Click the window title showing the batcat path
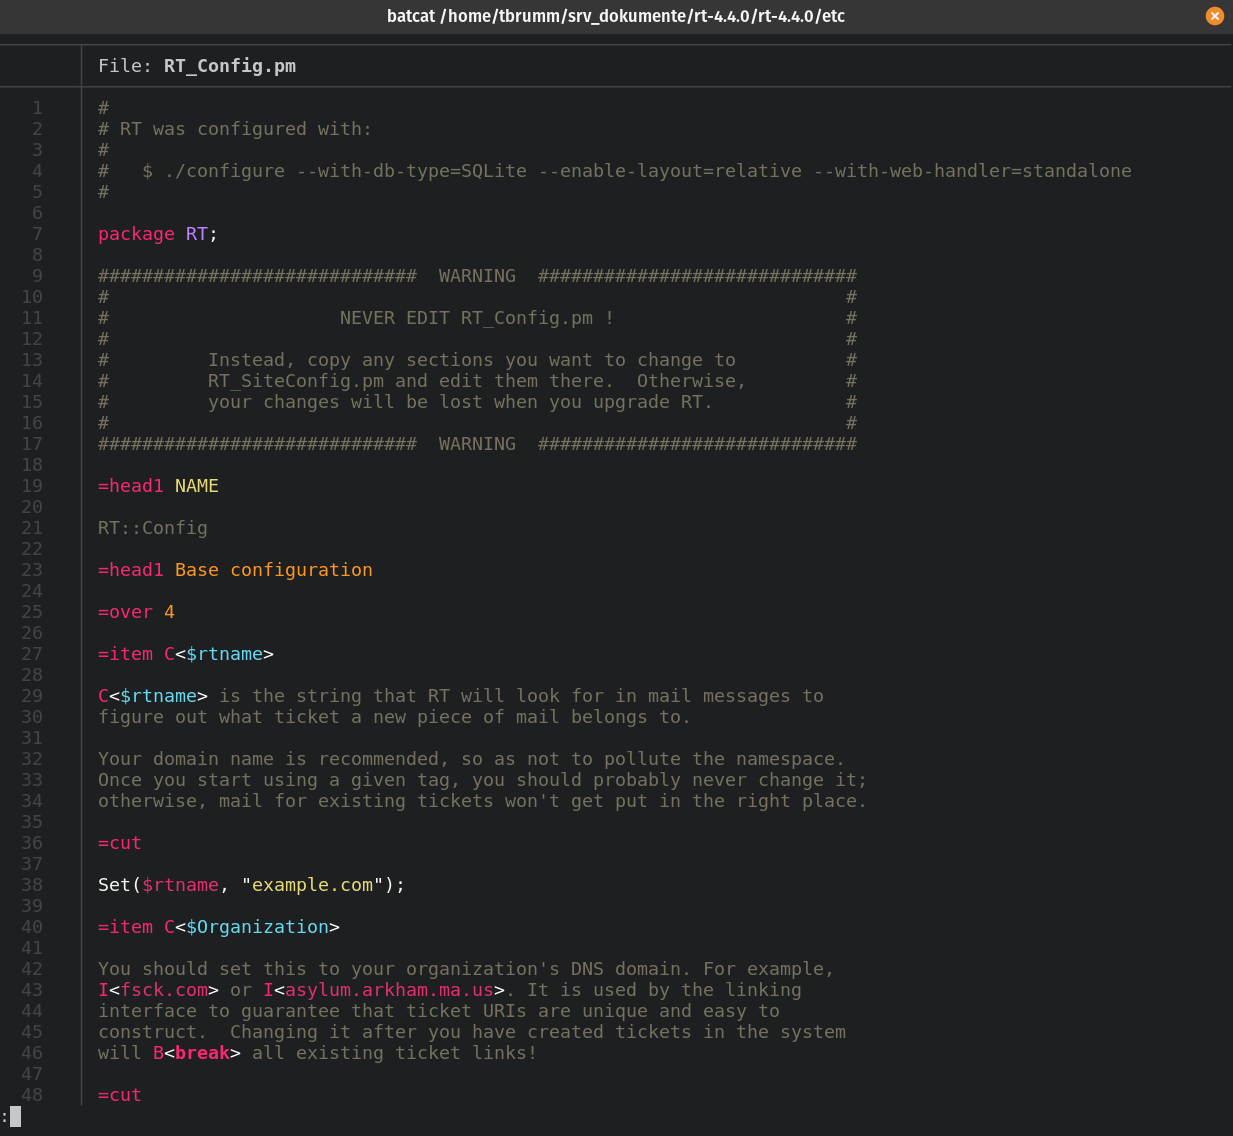Screen dimensions: 1233x1136 point(615,16)
